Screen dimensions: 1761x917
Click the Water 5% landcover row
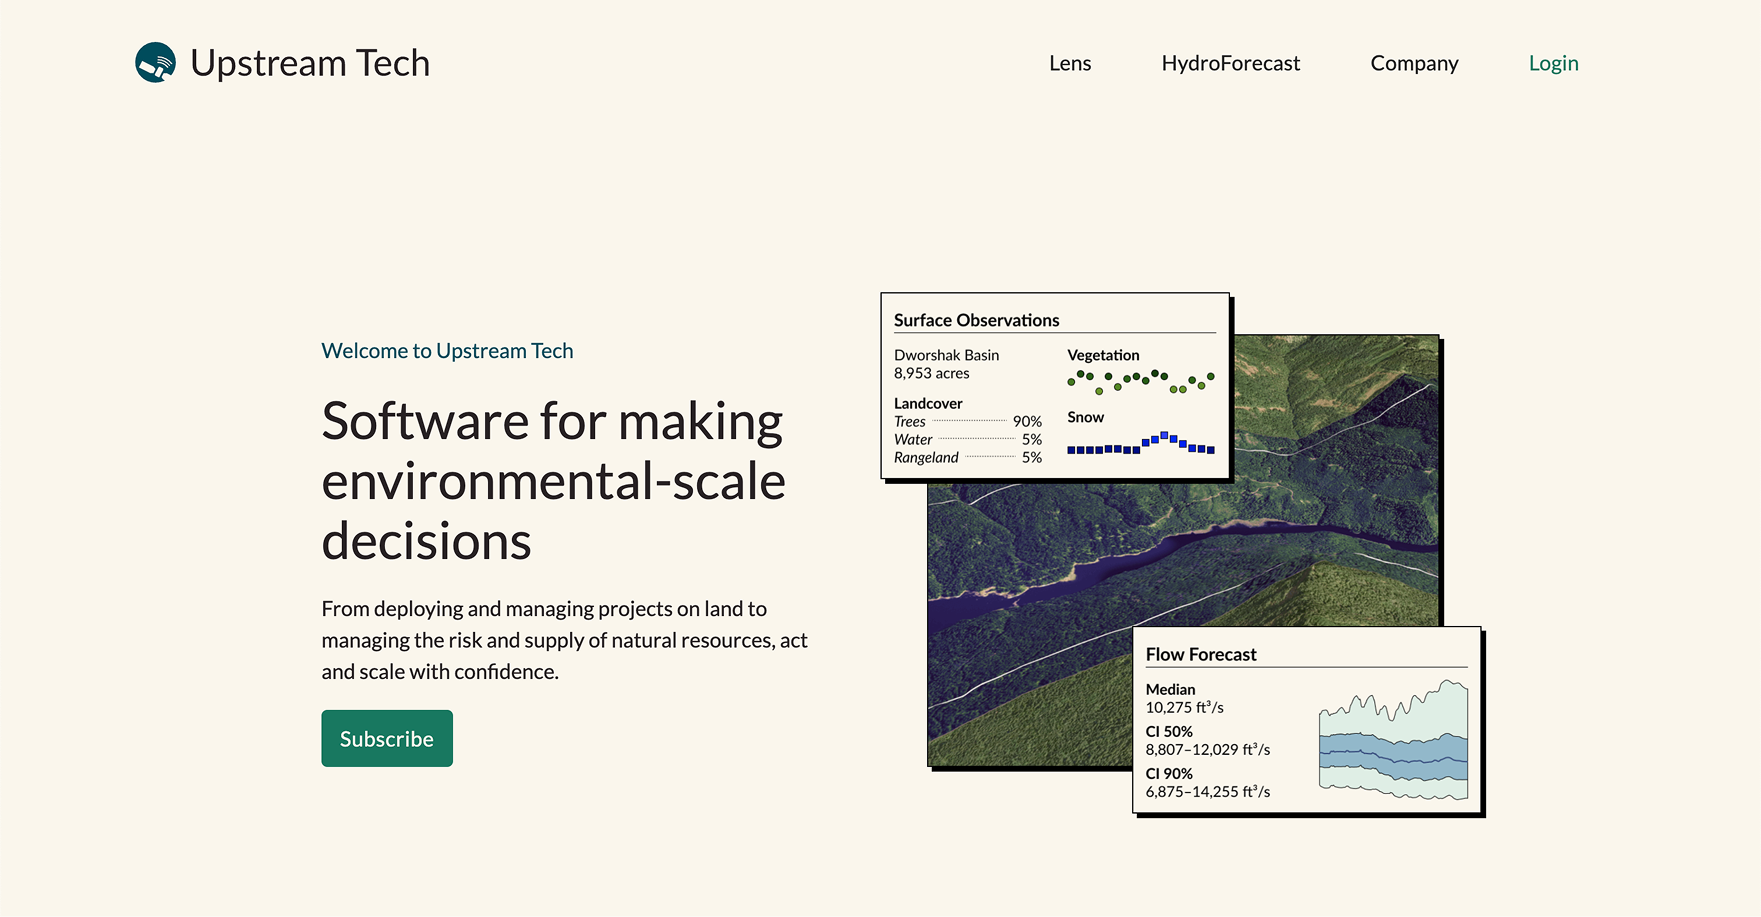(x=968, y=439)
